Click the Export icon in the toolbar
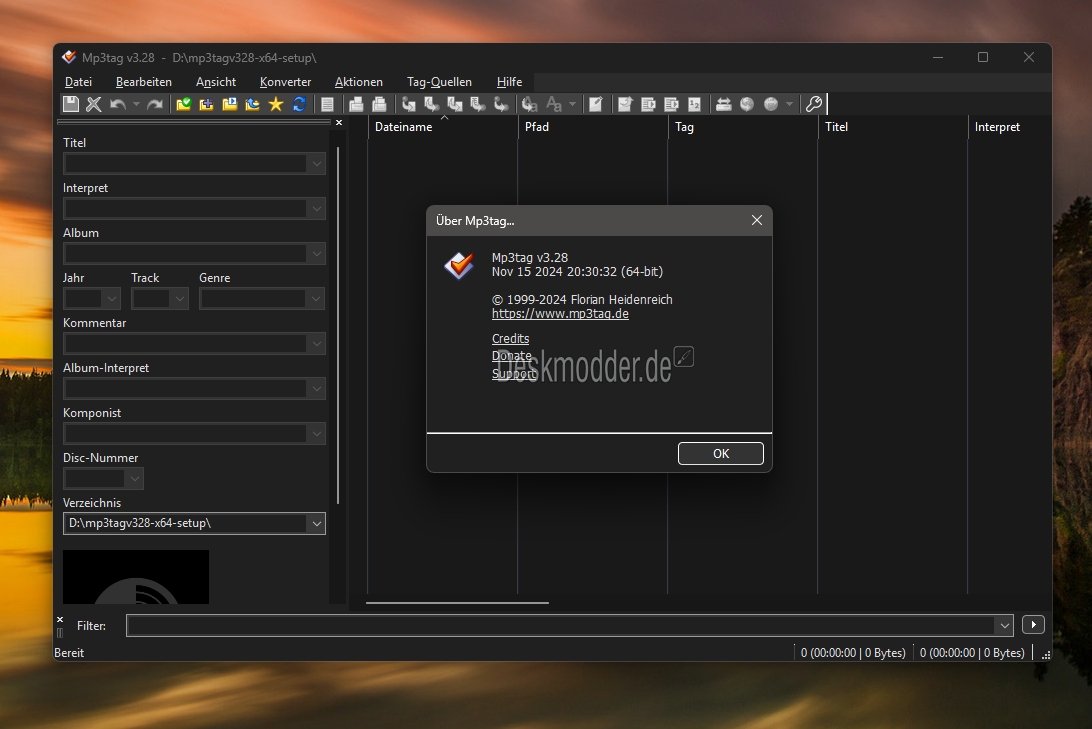Viewport: 1092px width, 729px height. (x=625, y=104)
